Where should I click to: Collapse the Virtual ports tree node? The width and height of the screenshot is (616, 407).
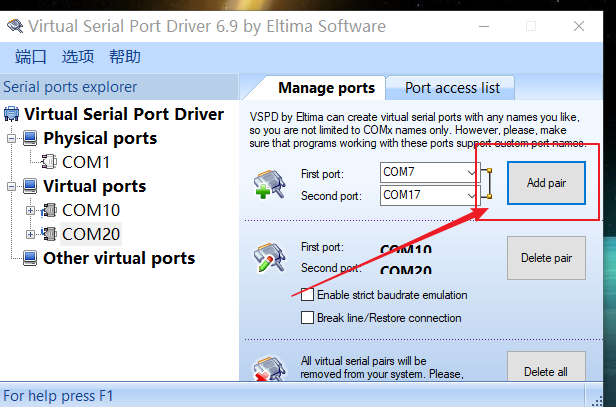(x=11, y=186)
